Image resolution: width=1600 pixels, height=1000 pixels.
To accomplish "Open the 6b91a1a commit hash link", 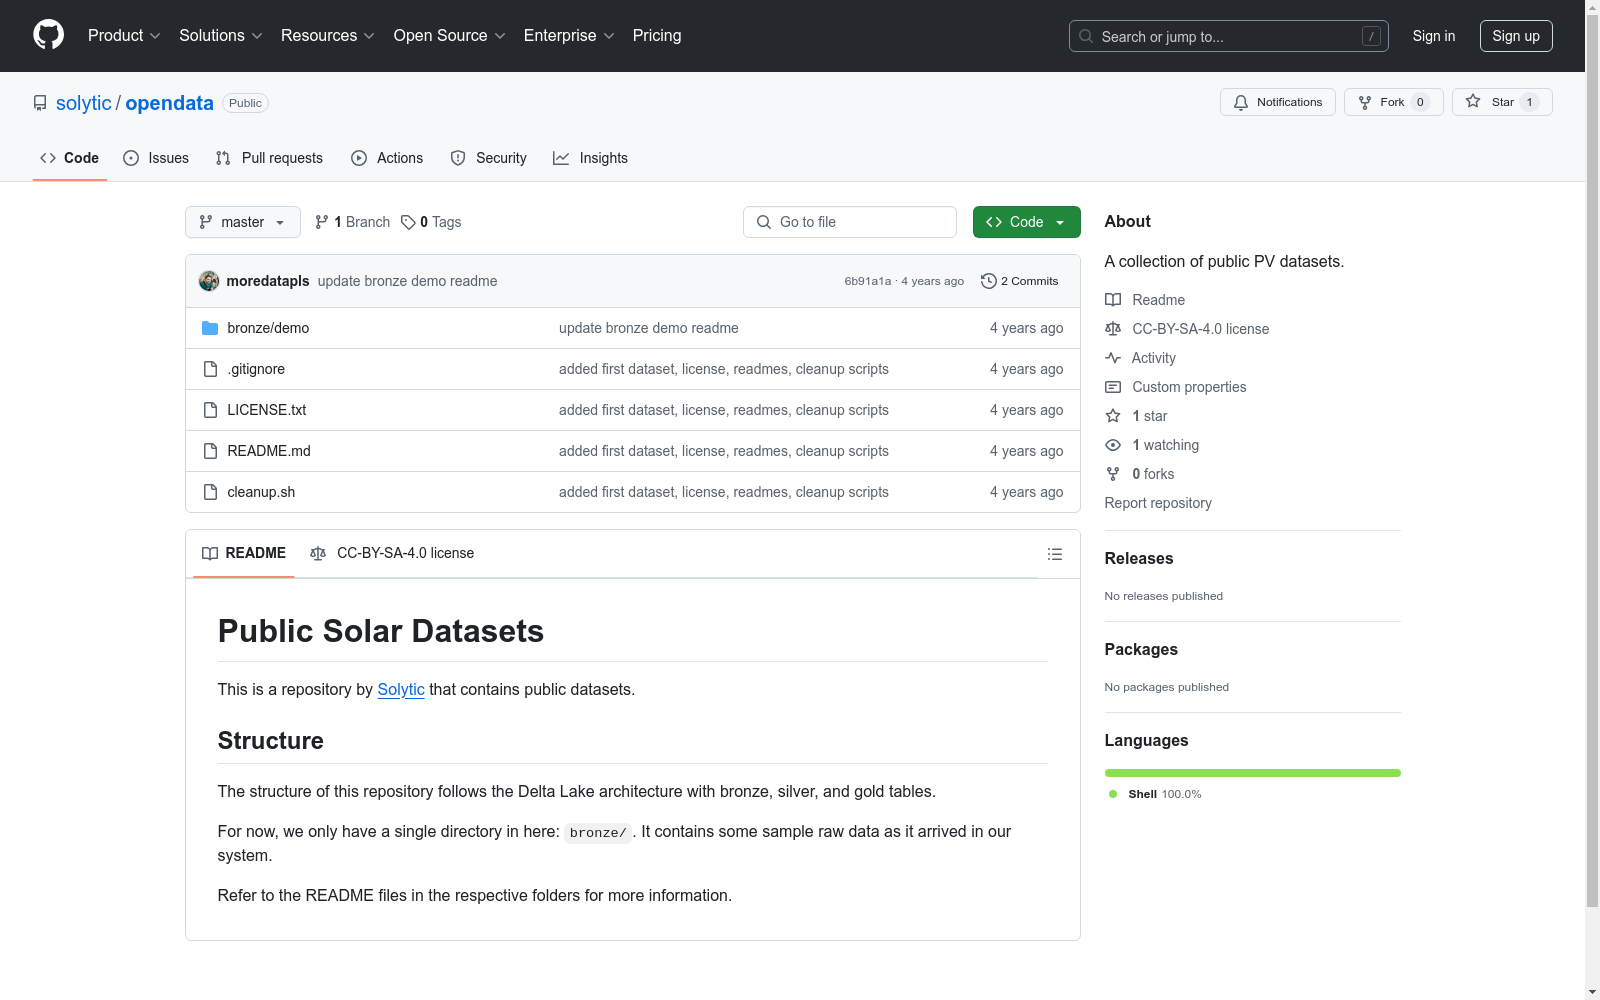I will click(867, 281).
